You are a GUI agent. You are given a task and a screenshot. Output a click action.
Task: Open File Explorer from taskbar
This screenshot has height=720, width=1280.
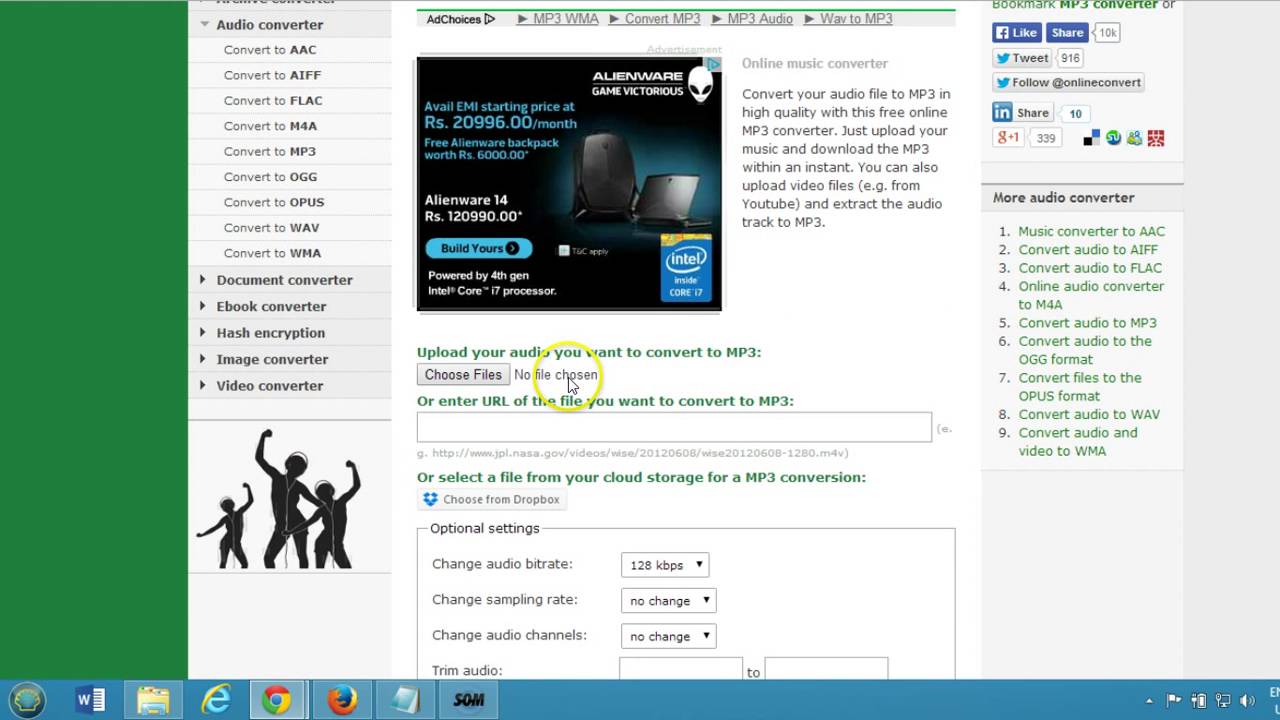coord(153,700)
